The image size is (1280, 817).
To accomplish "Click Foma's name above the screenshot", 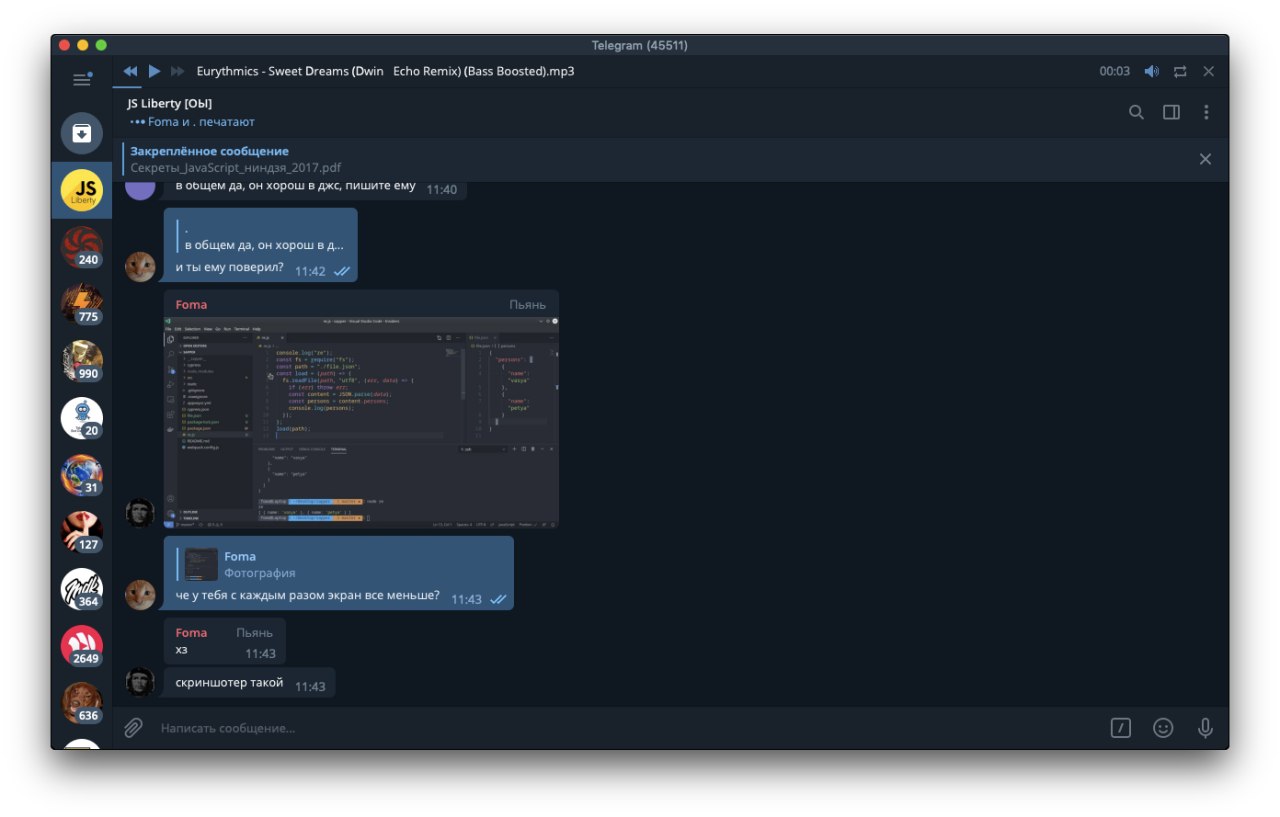I will pos(191,304).
